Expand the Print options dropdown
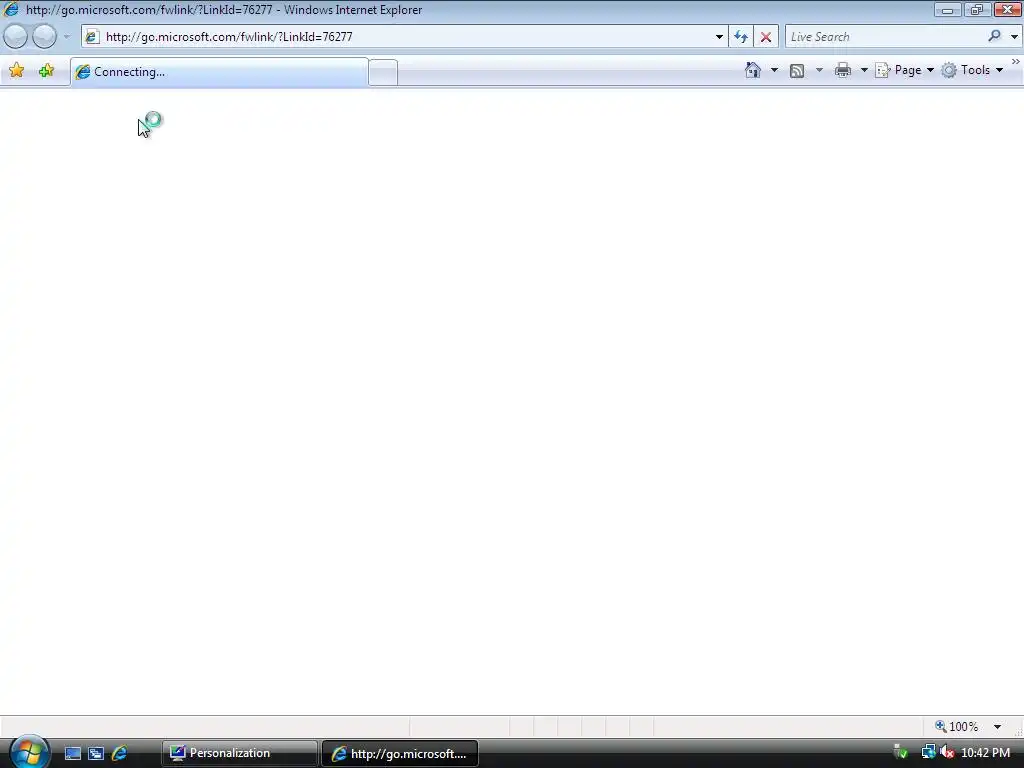 click(x=863, y=70)
